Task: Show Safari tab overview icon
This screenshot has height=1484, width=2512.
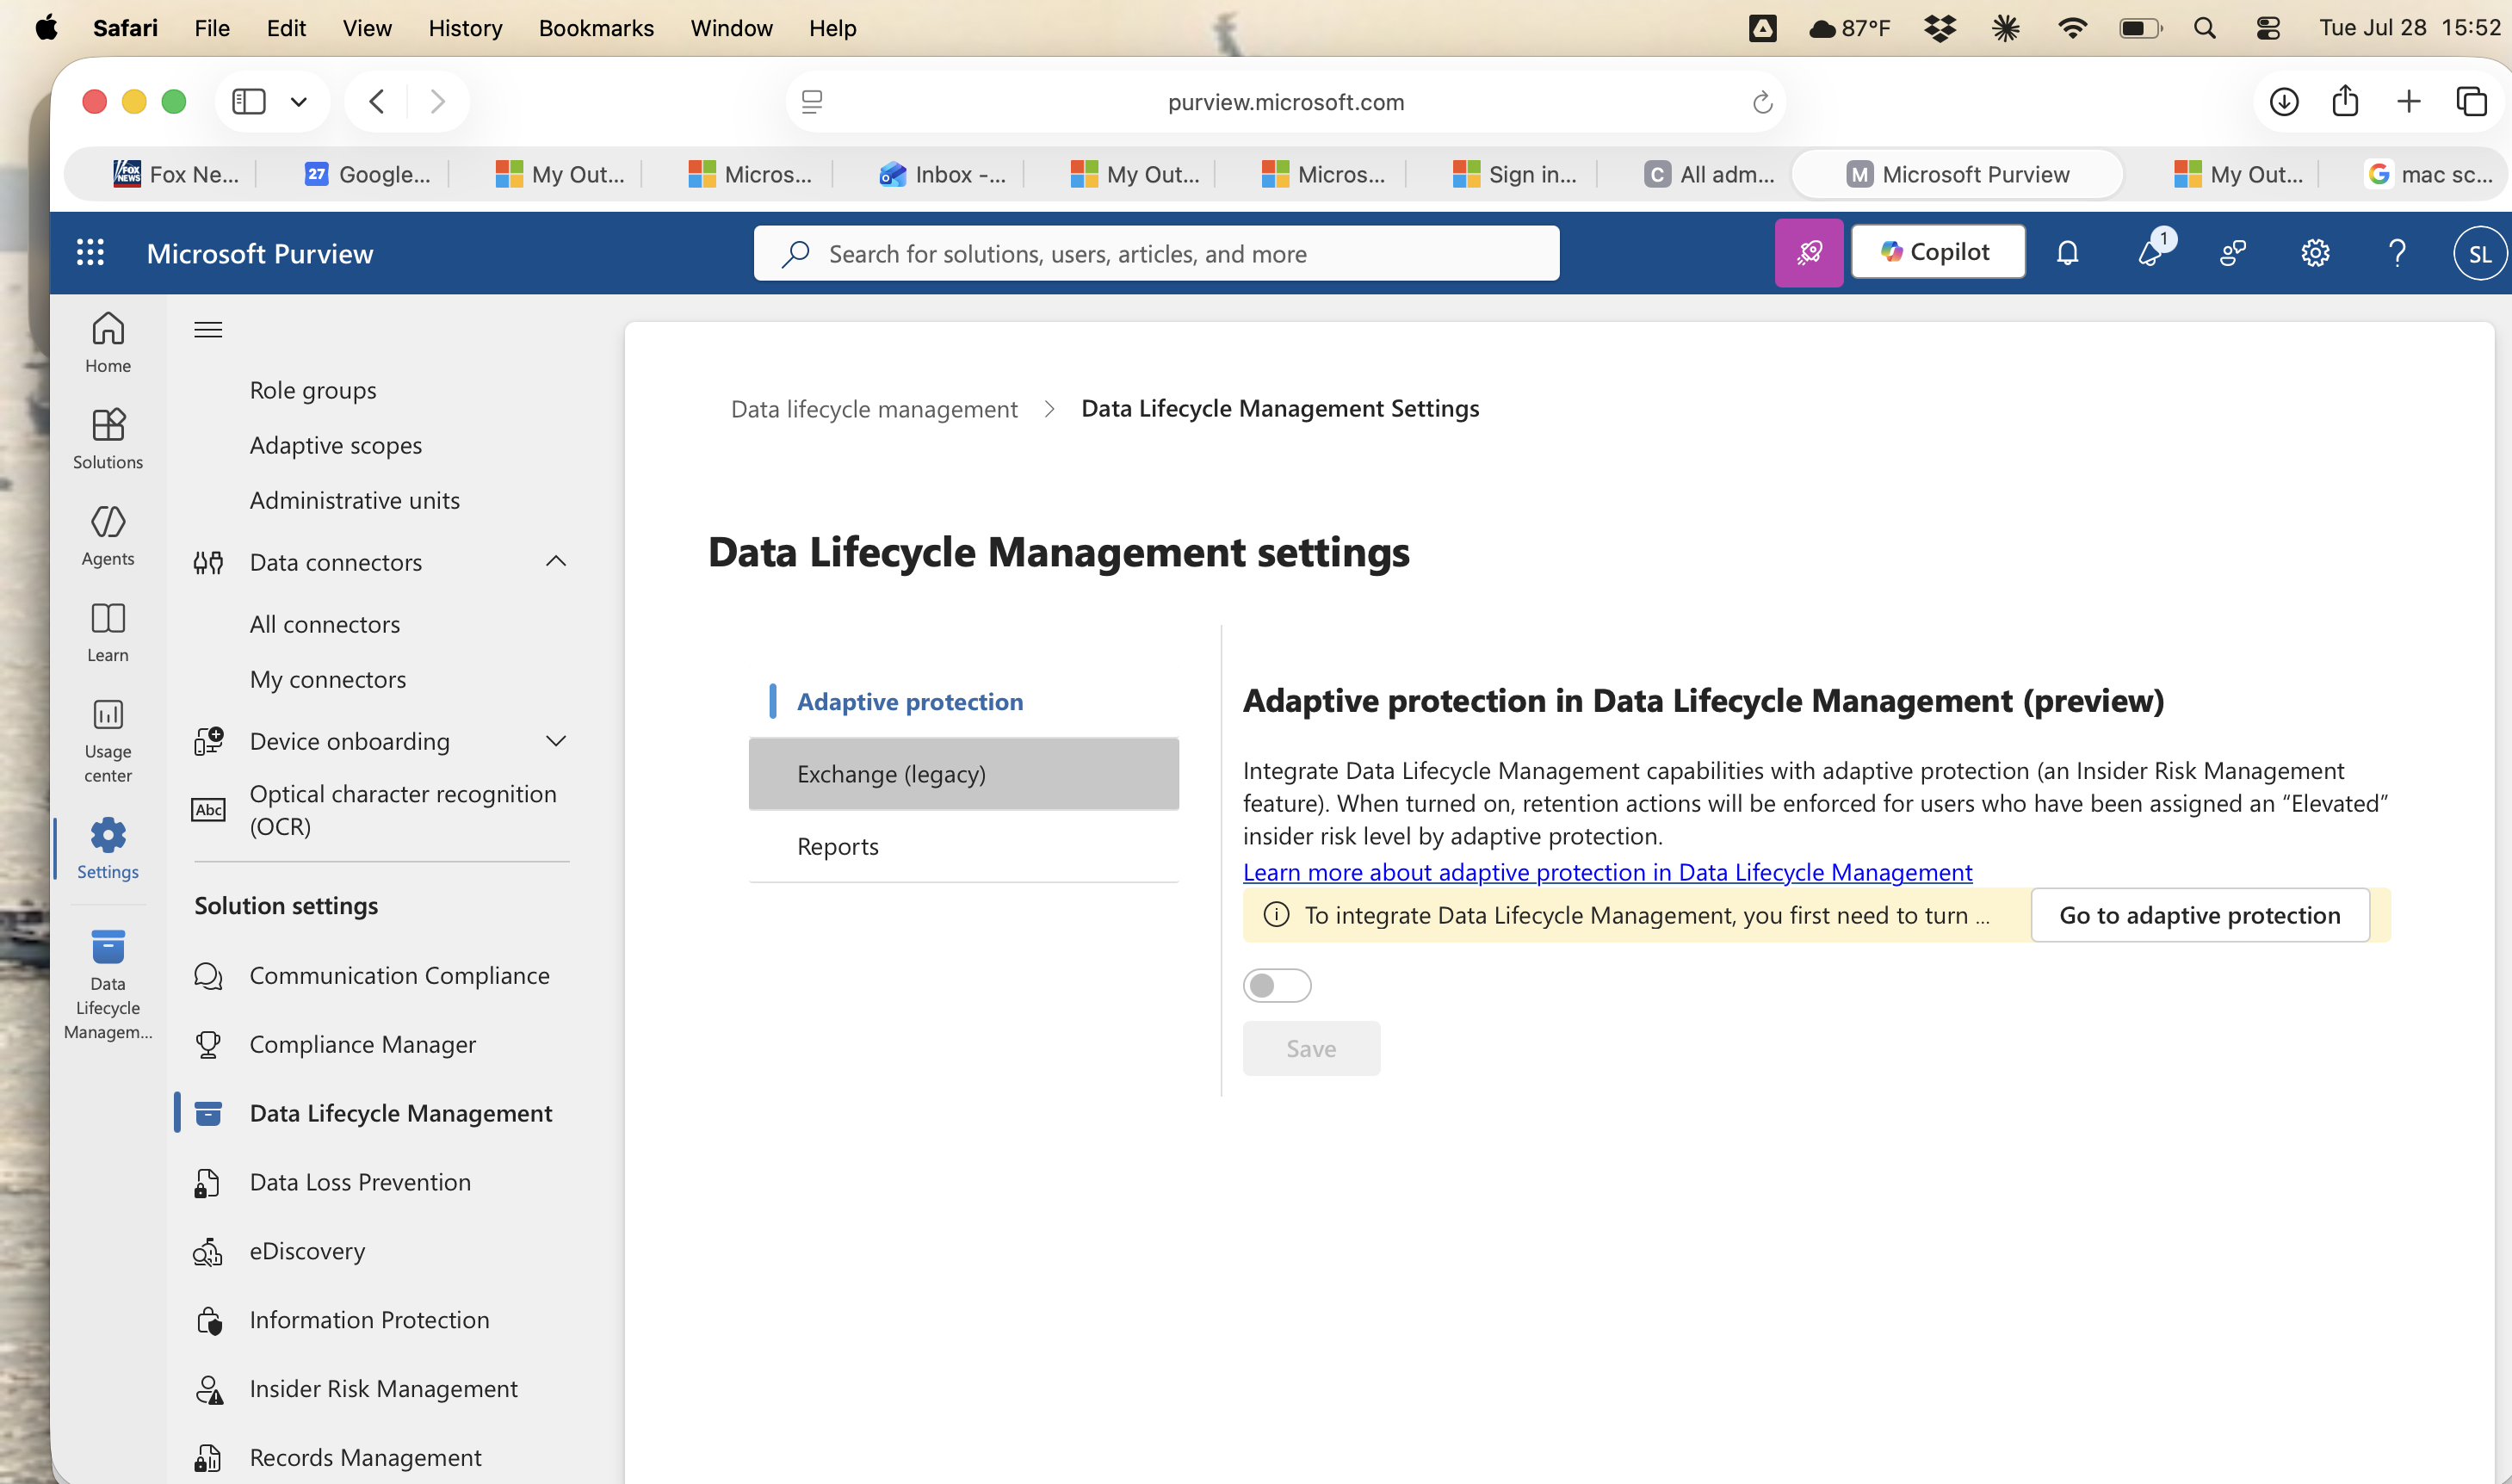Action: [2472, 102]
